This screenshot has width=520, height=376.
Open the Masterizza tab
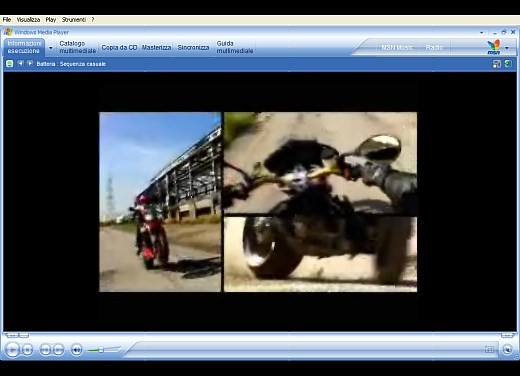click(x=156, y=47)
